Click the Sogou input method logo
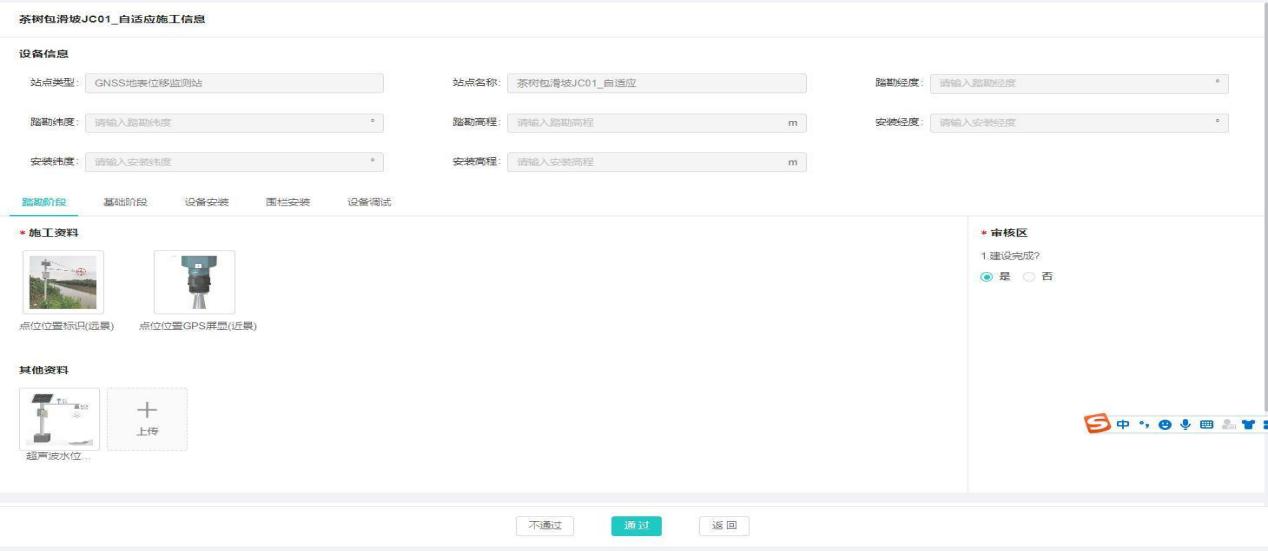The height and width of the screenshot is (551, 1268). pos(1097,424)
